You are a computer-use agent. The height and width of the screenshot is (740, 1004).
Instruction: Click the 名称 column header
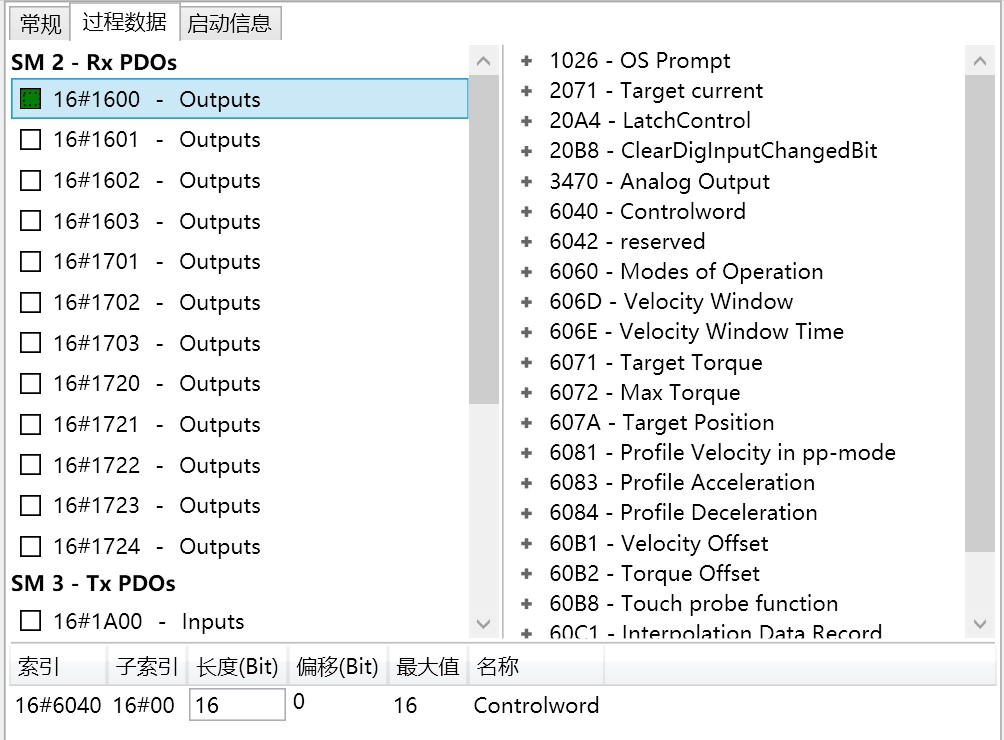click(497, 667)
